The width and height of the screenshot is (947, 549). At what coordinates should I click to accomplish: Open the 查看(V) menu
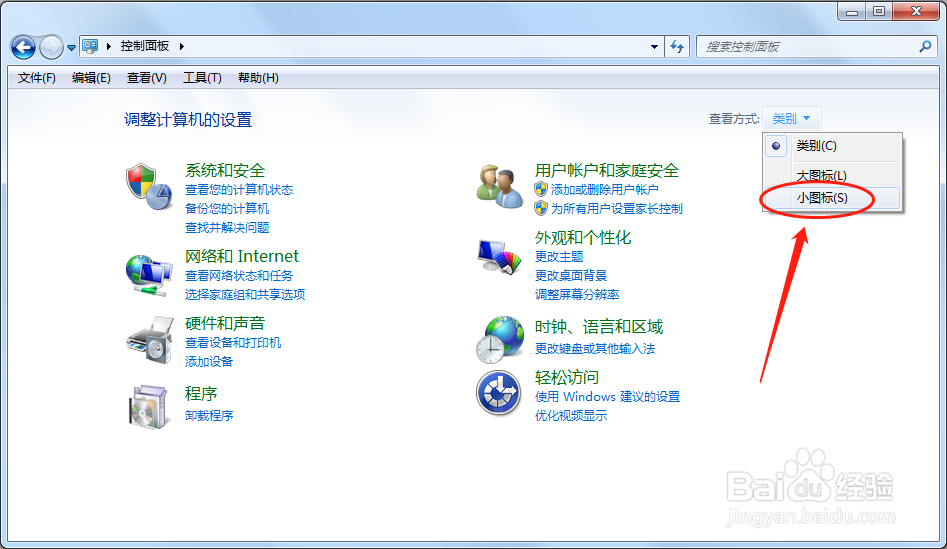click(147, 78)
